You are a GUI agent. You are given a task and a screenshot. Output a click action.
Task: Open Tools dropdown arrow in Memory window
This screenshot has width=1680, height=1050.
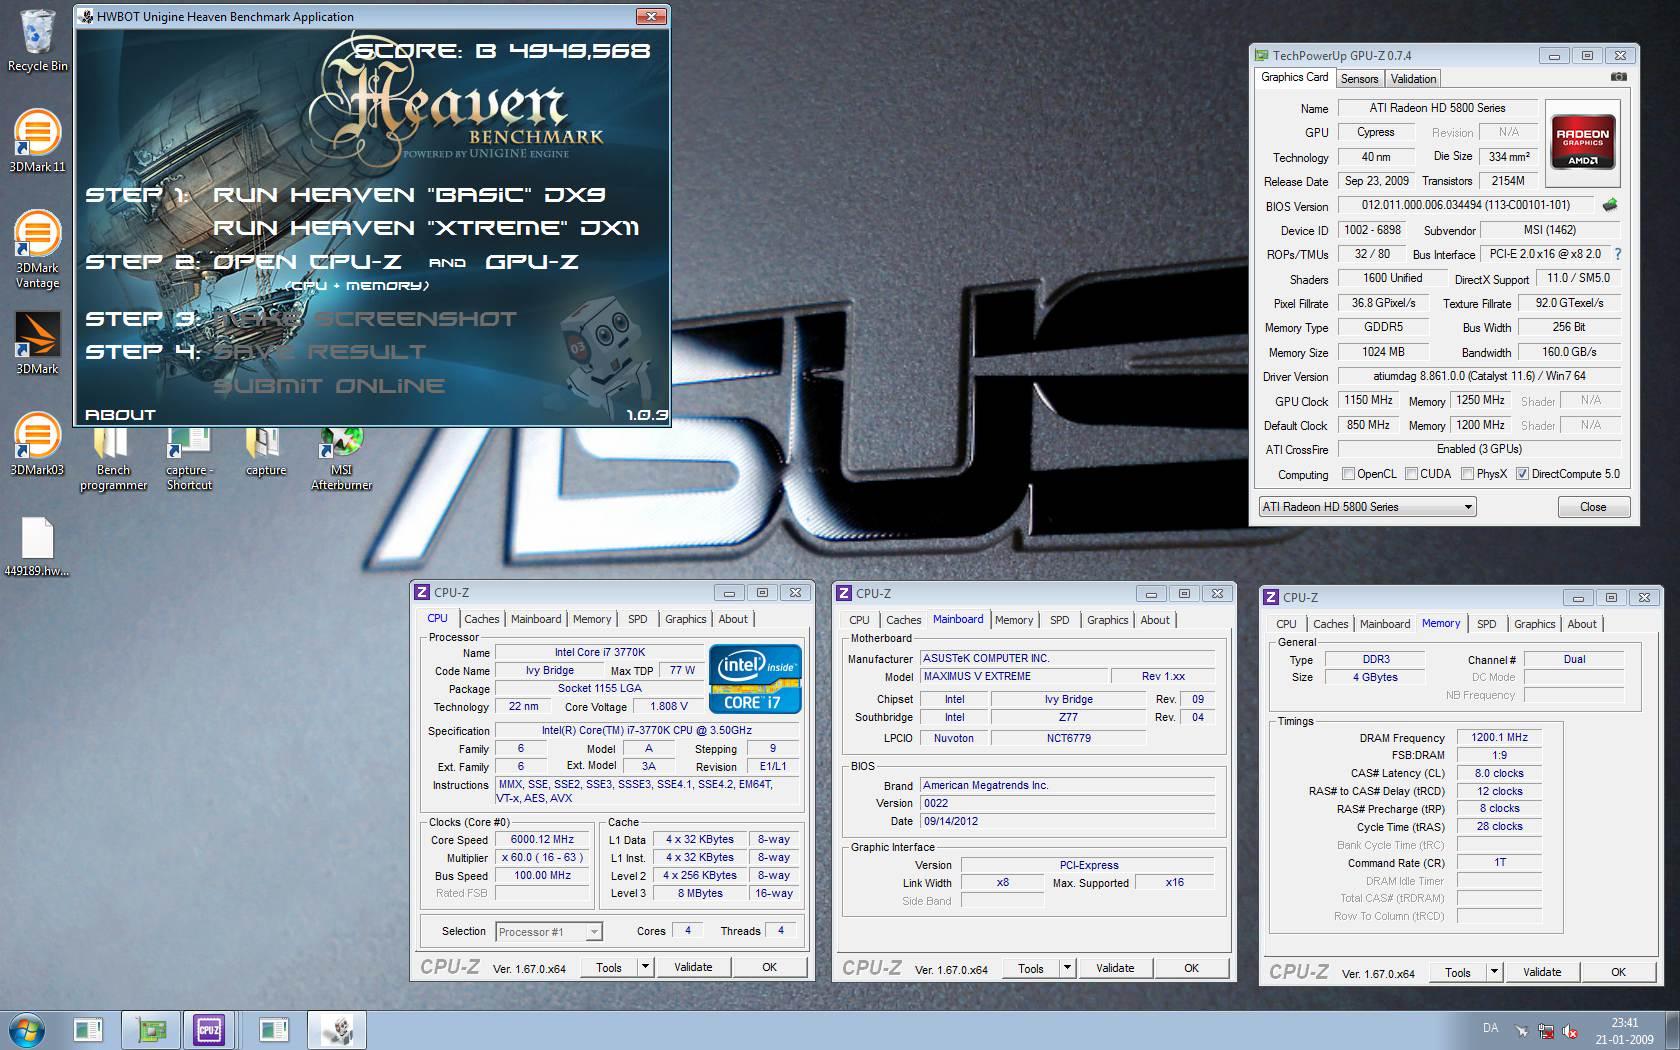click(1494, 972)
